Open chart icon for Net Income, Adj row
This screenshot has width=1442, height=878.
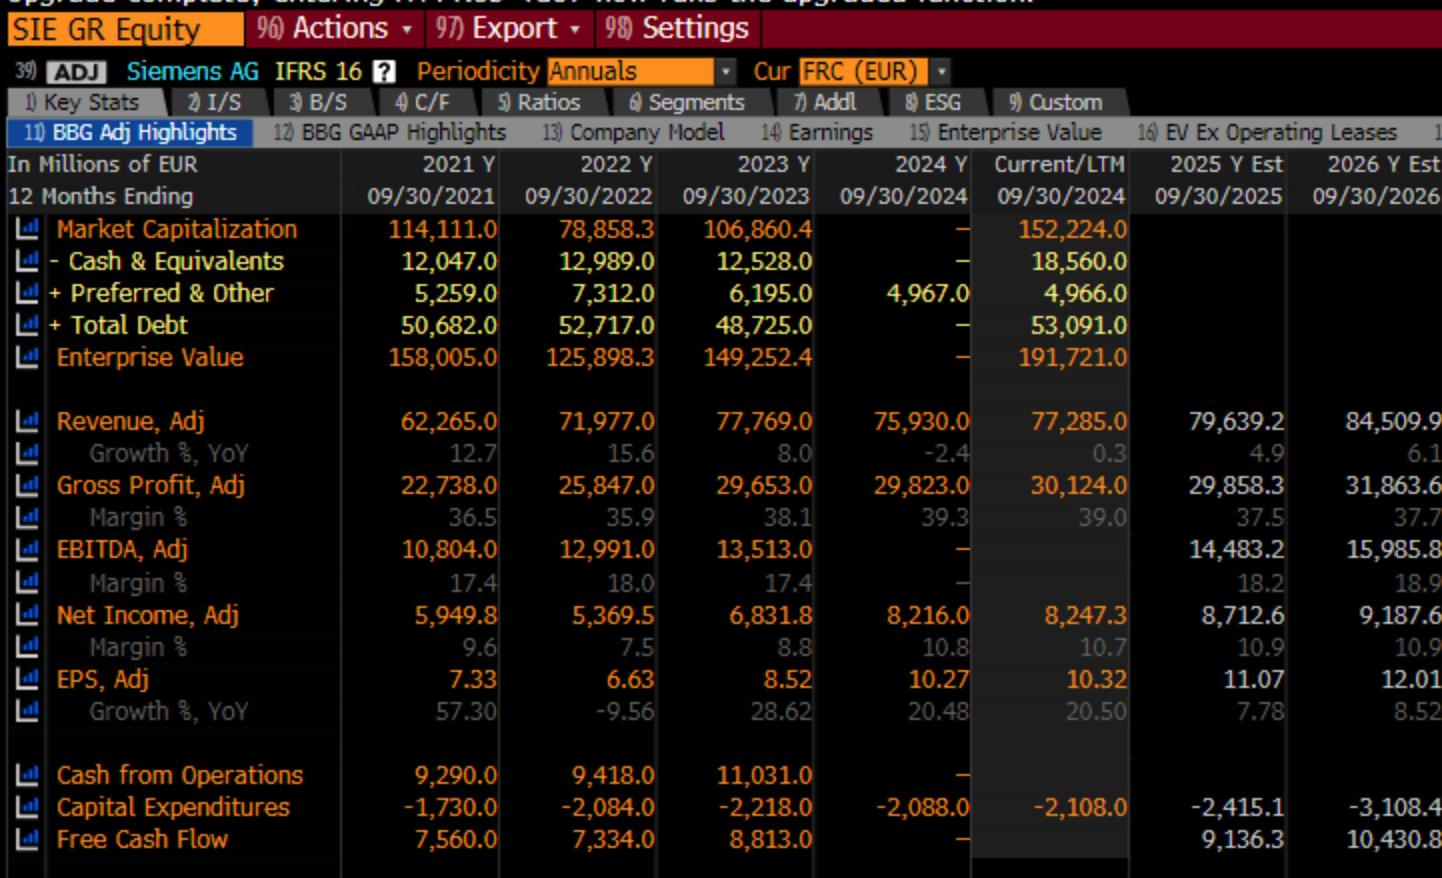27,614
